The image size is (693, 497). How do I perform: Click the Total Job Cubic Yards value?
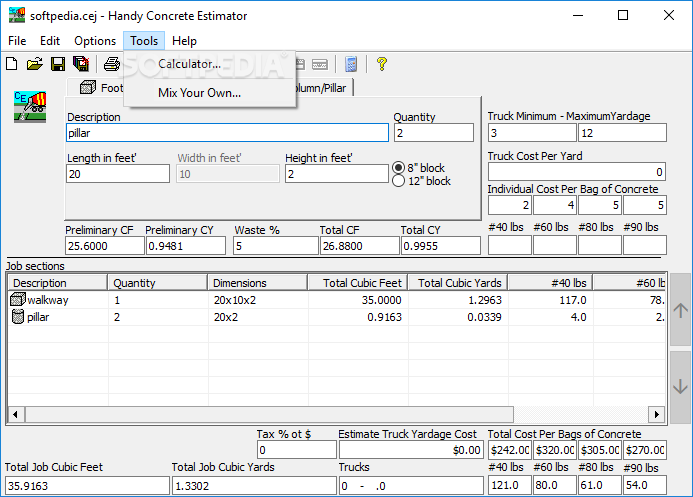(x=254, y=486)
